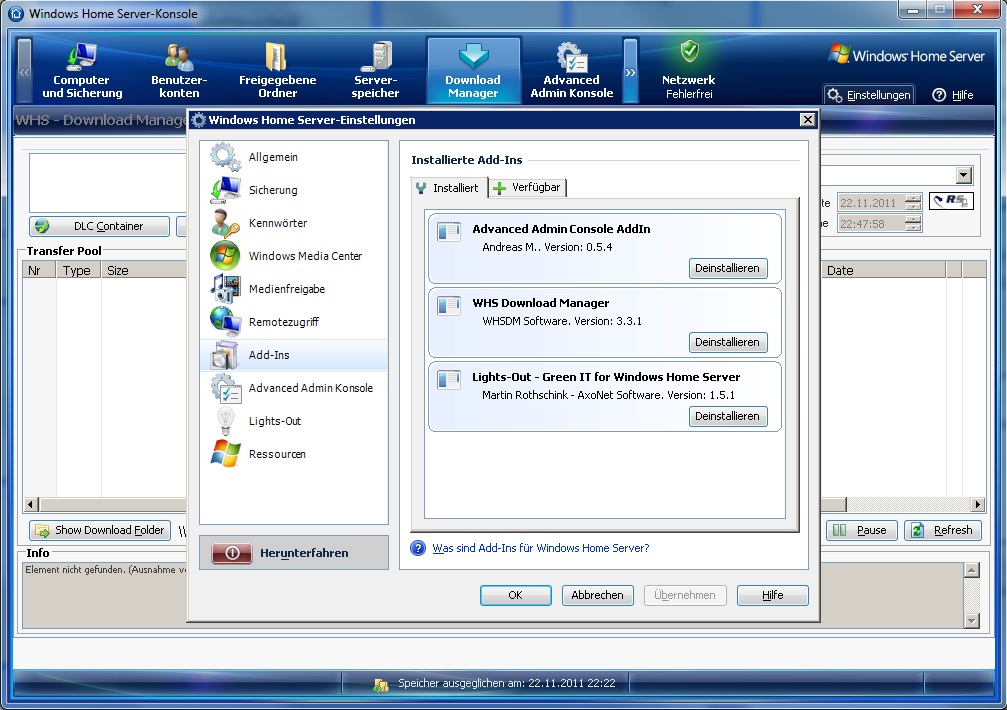The image size is (1007, 710).
Task: Open Hilfe in console header
Action: 953,95
